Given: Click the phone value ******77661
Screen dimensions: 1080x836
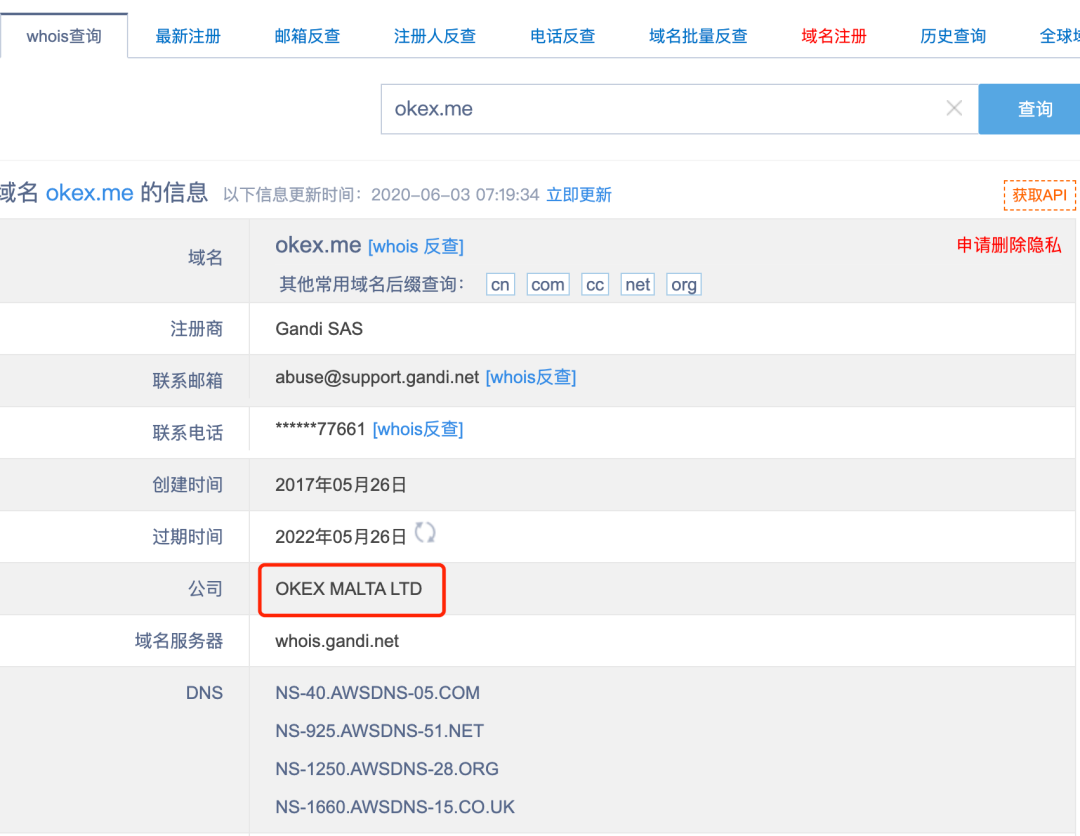Looking at the screenshot, I should (x=320, y=429).
